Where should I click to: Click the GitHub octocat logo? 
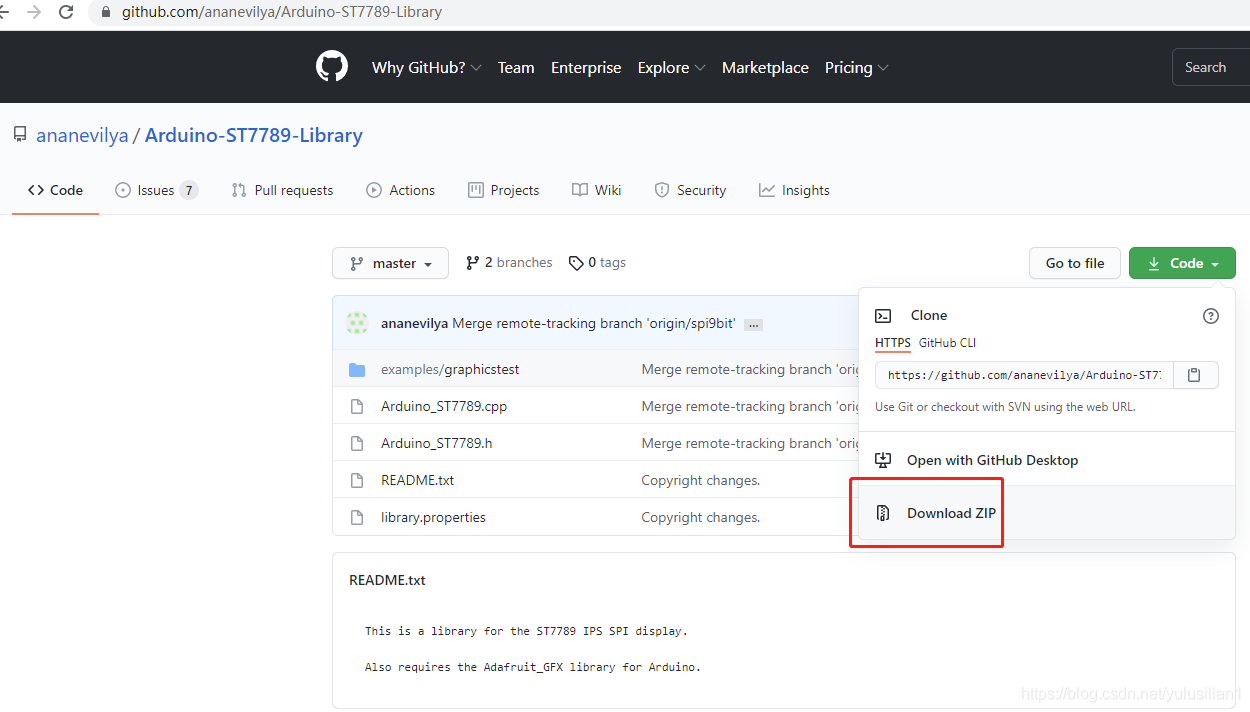pyautogui.click(x=332, y=67)
